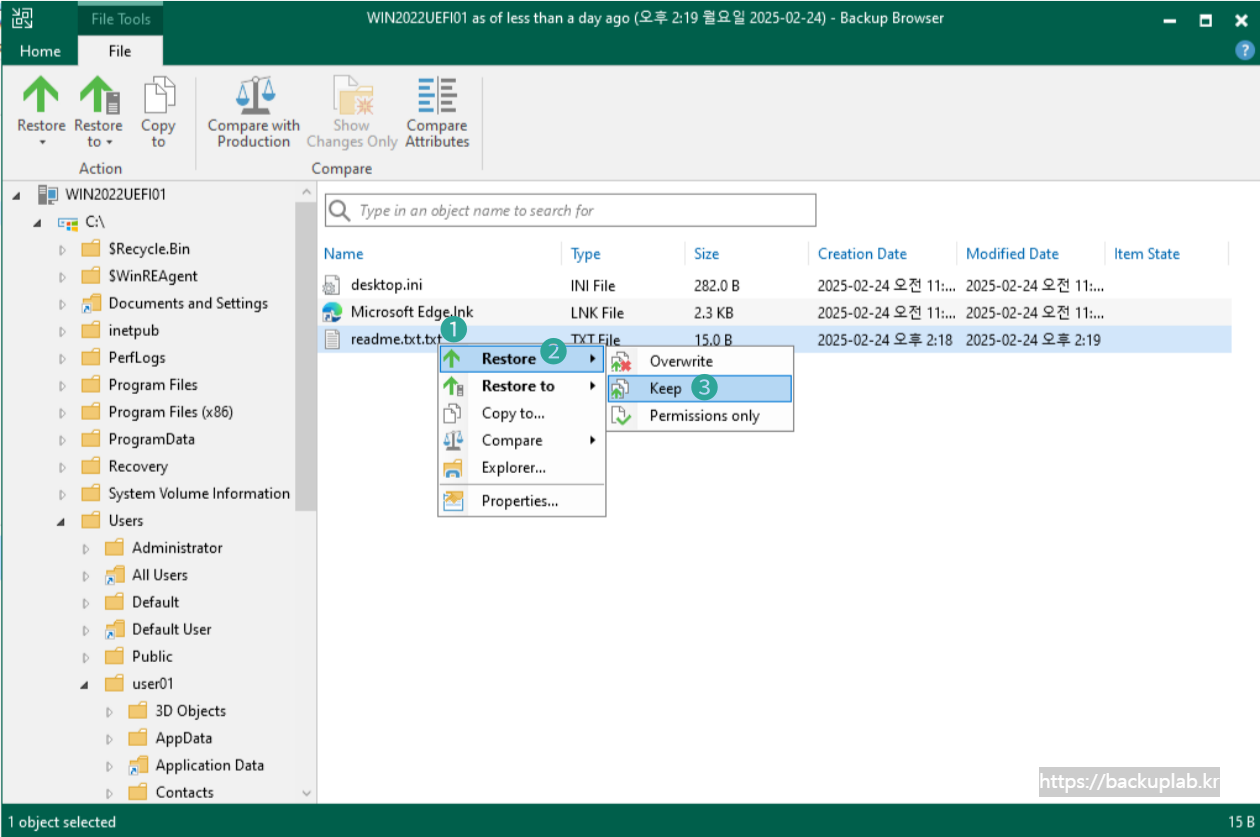Select System Volume Information folder
The width and height of the screenshot is (1260, 837).
coord(199,493)
